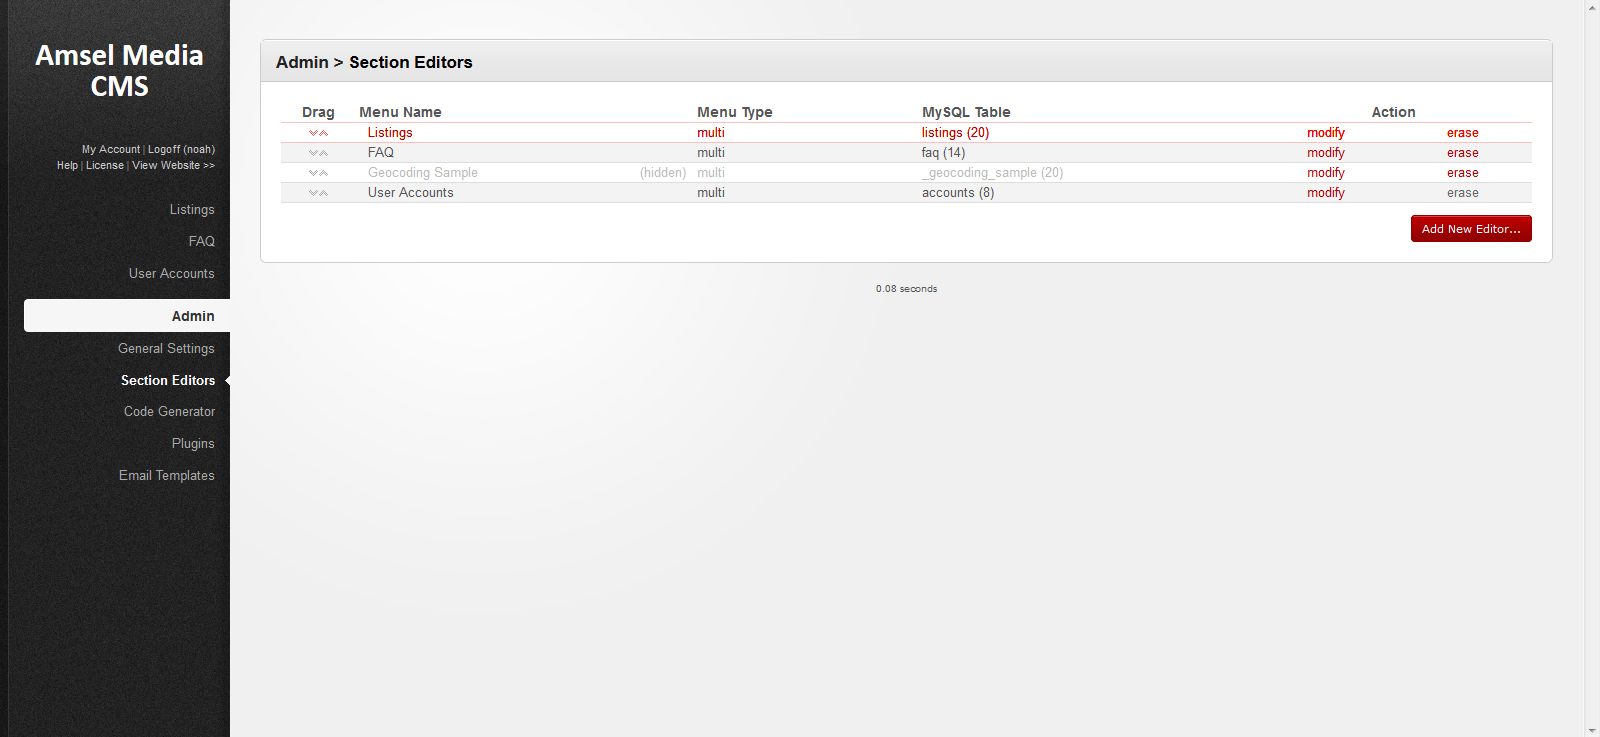Modify the Listings section editor
The image size is (1600, 737).
[x=1325, y=133]
